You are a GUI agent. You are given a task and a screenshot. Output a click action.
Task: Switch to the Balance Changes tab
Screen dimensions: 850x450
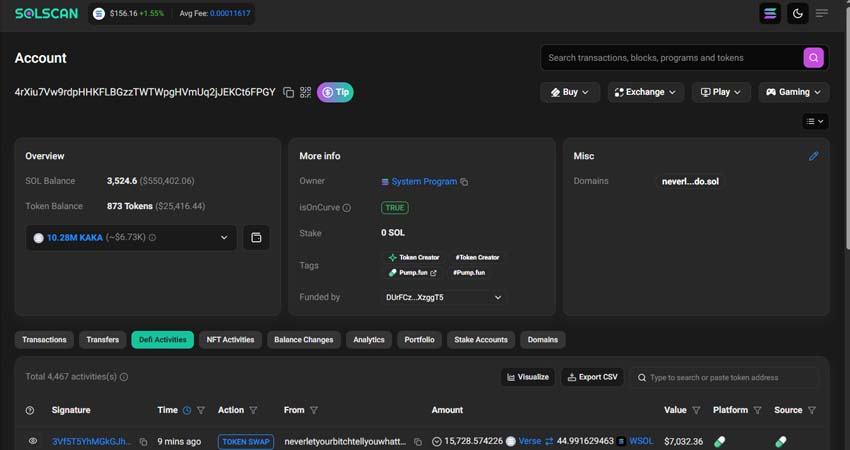(x=303, y=340)
